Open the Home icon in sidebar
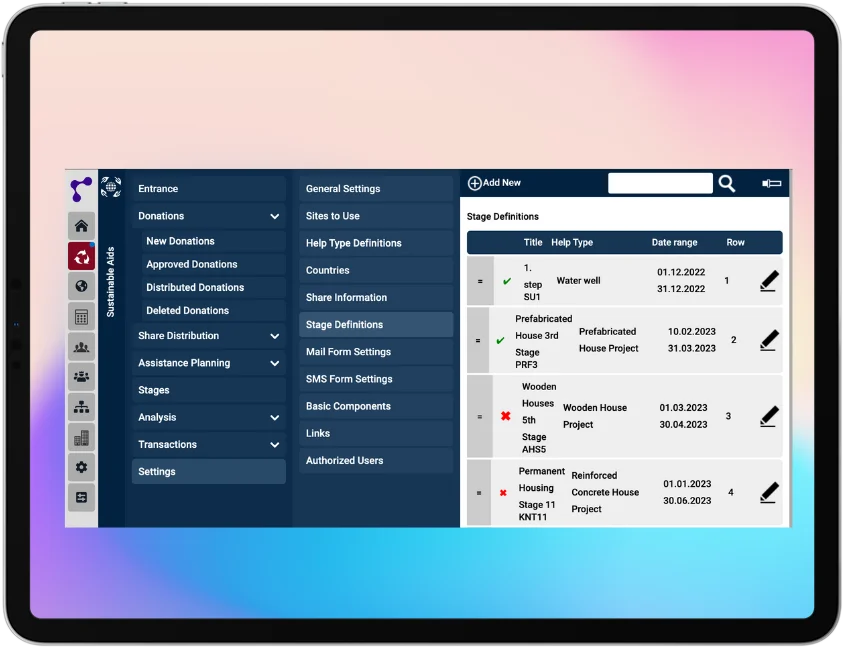The width and height of the screenshot is (843, 647). pyautogui.click(x=82, y=226)
